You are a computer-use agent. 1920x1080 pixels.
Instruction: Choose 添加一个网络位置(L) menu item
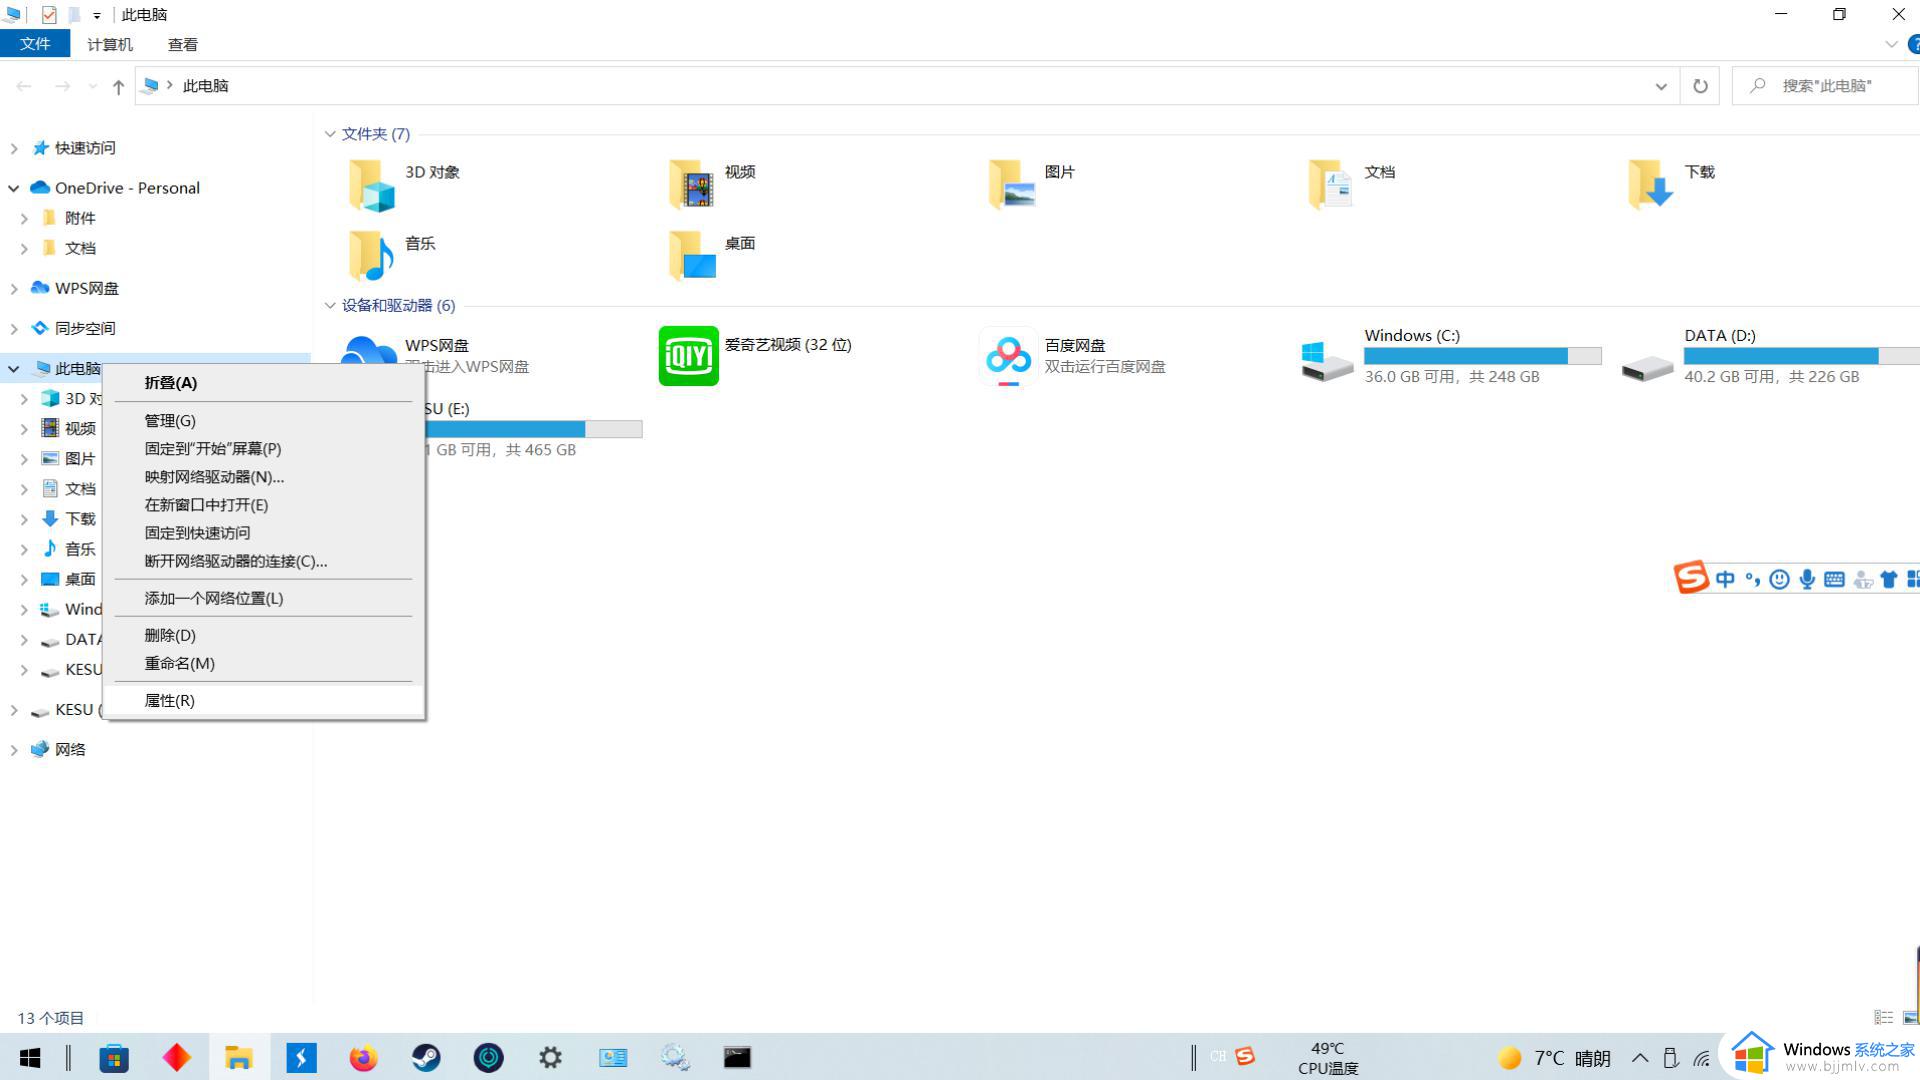tap(264, 598)
